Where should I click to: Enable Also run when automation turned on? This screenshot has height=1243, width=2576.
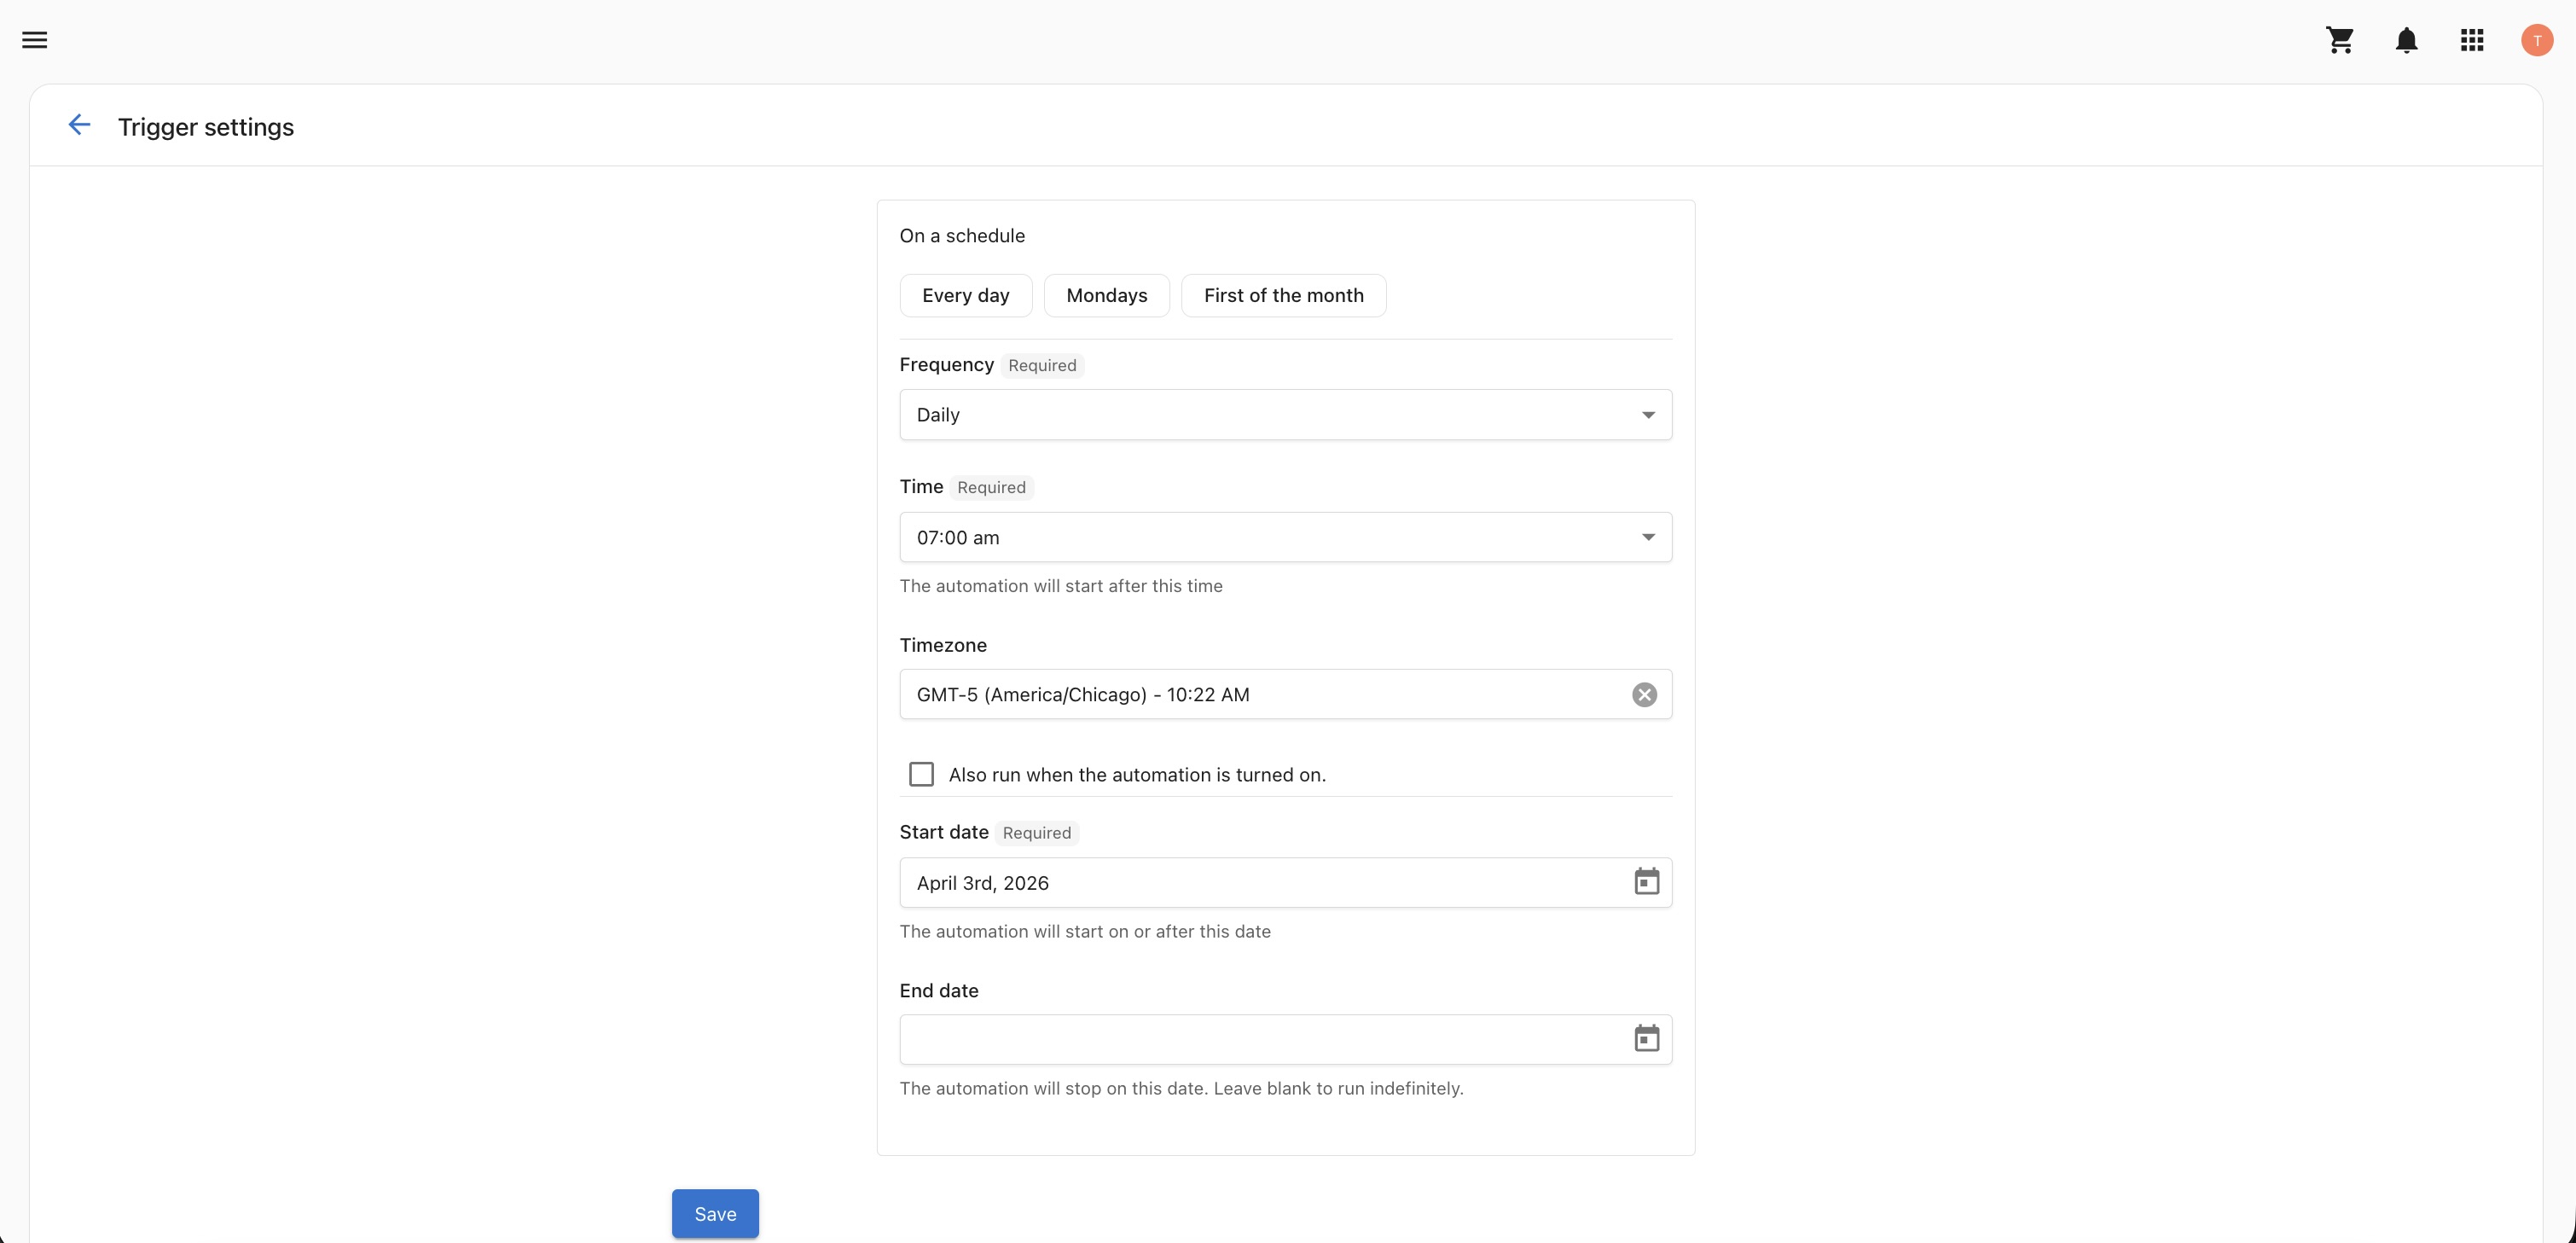coord(921,775)
